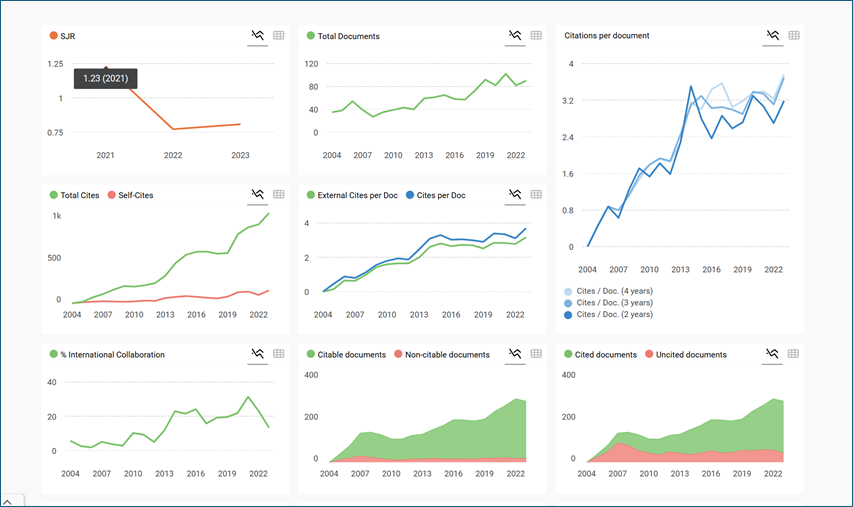Click the Total Cites legend label
This screenshot has height=507, width=853.
pyautogui.click(x=80, y=195)
